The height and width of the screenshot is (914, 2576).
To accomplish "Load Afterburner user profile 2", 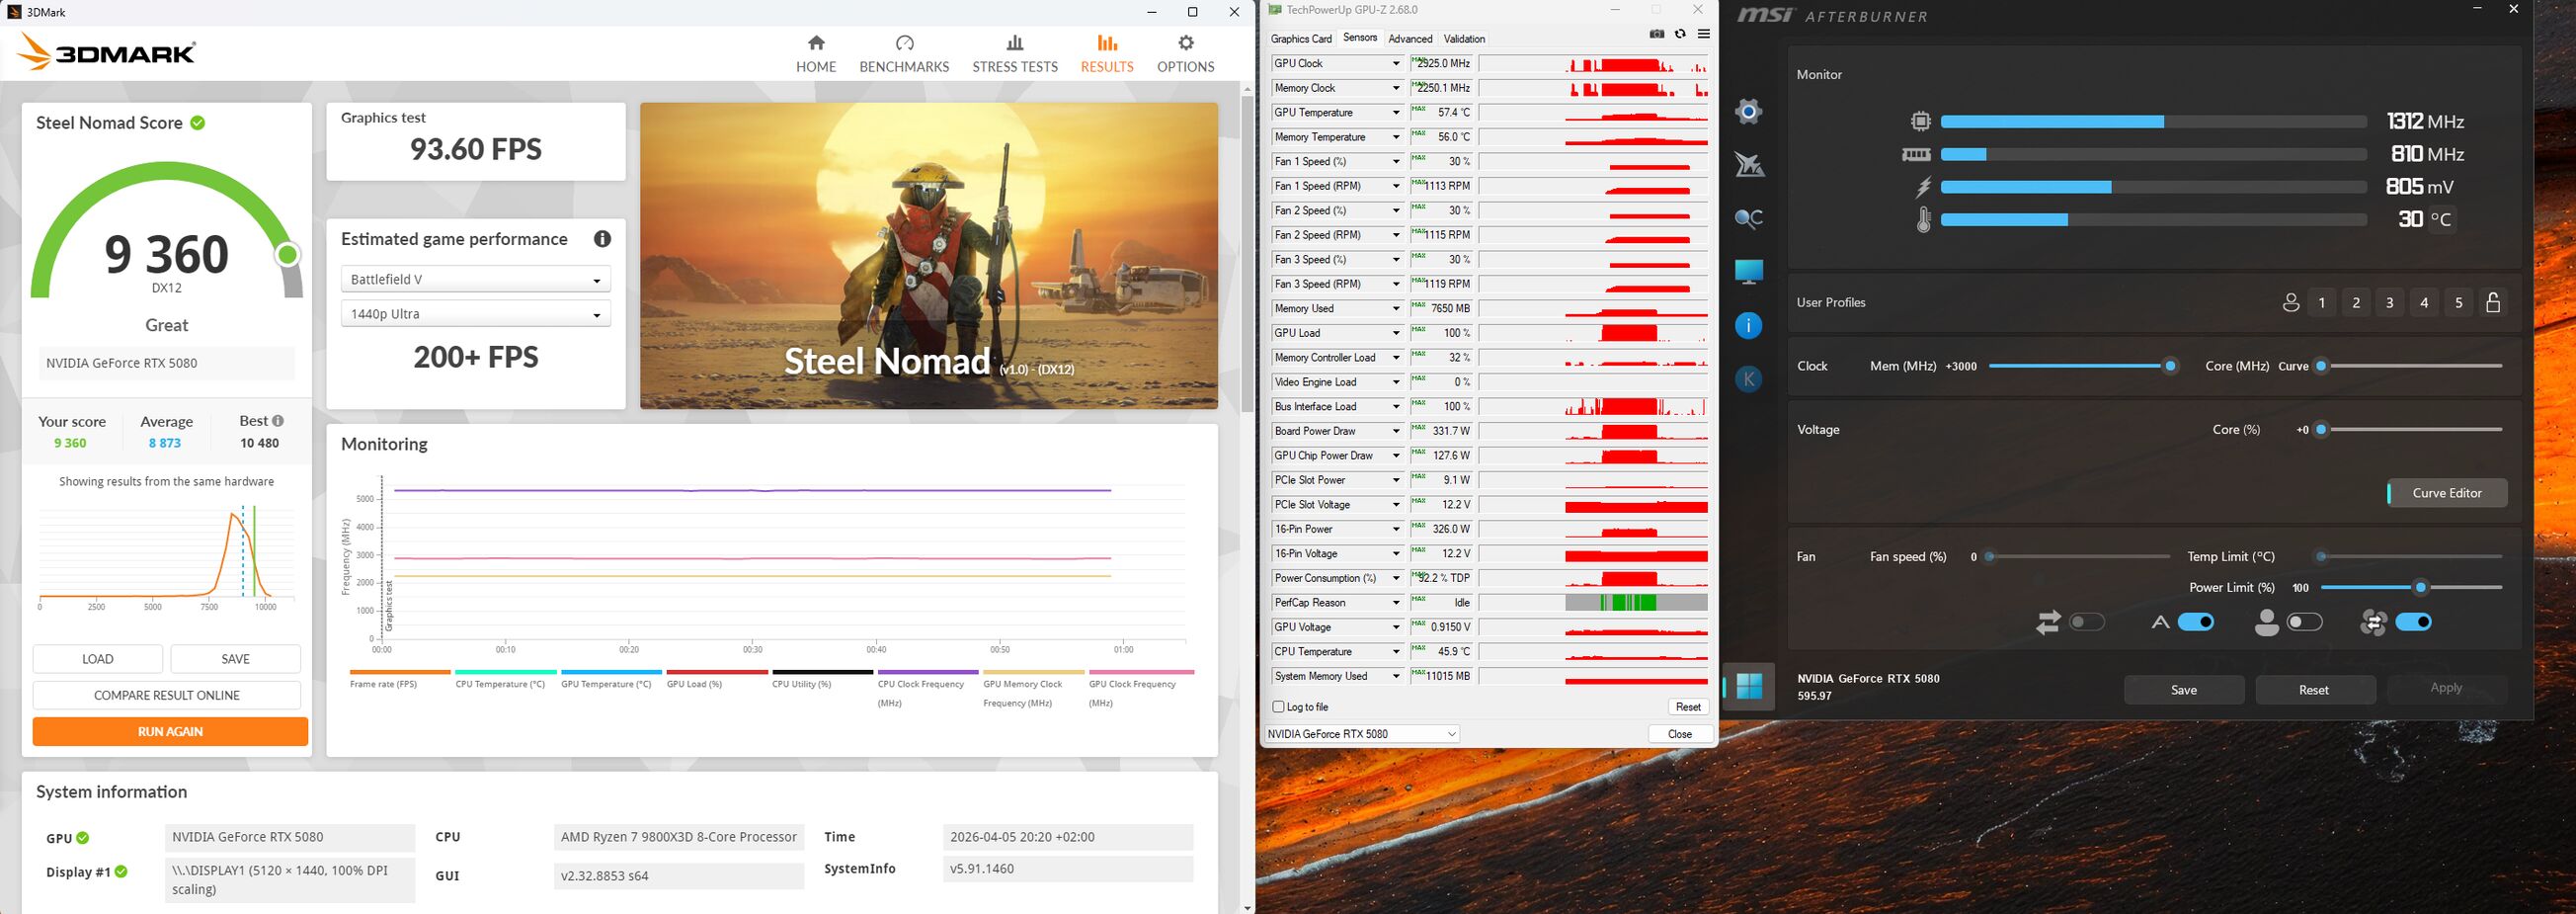I will tap(2356, 303).
